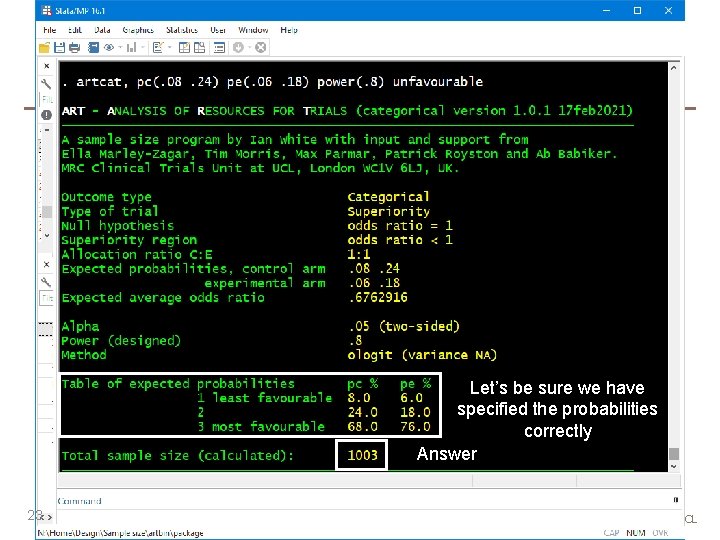Click the Open file folder icon
Screen dimensions: 720x540
[45, 47]
